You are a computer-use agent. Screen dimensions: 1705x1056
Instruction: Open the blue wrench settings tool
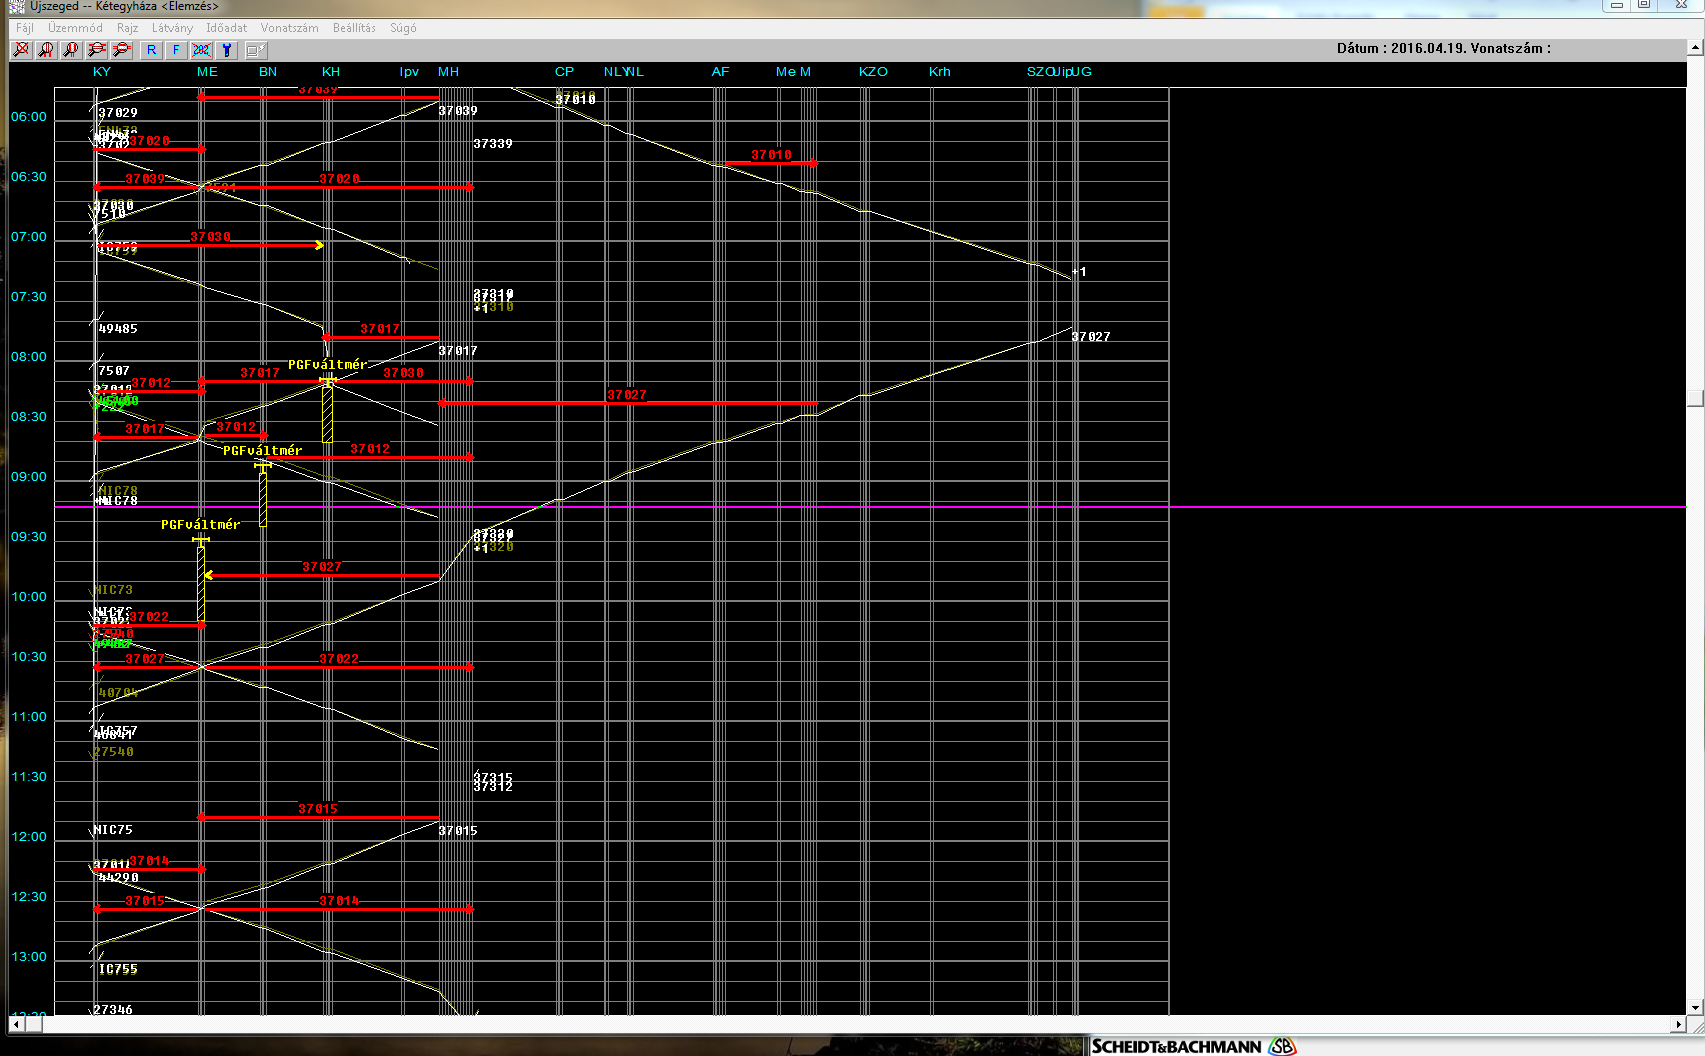(227, 49)
